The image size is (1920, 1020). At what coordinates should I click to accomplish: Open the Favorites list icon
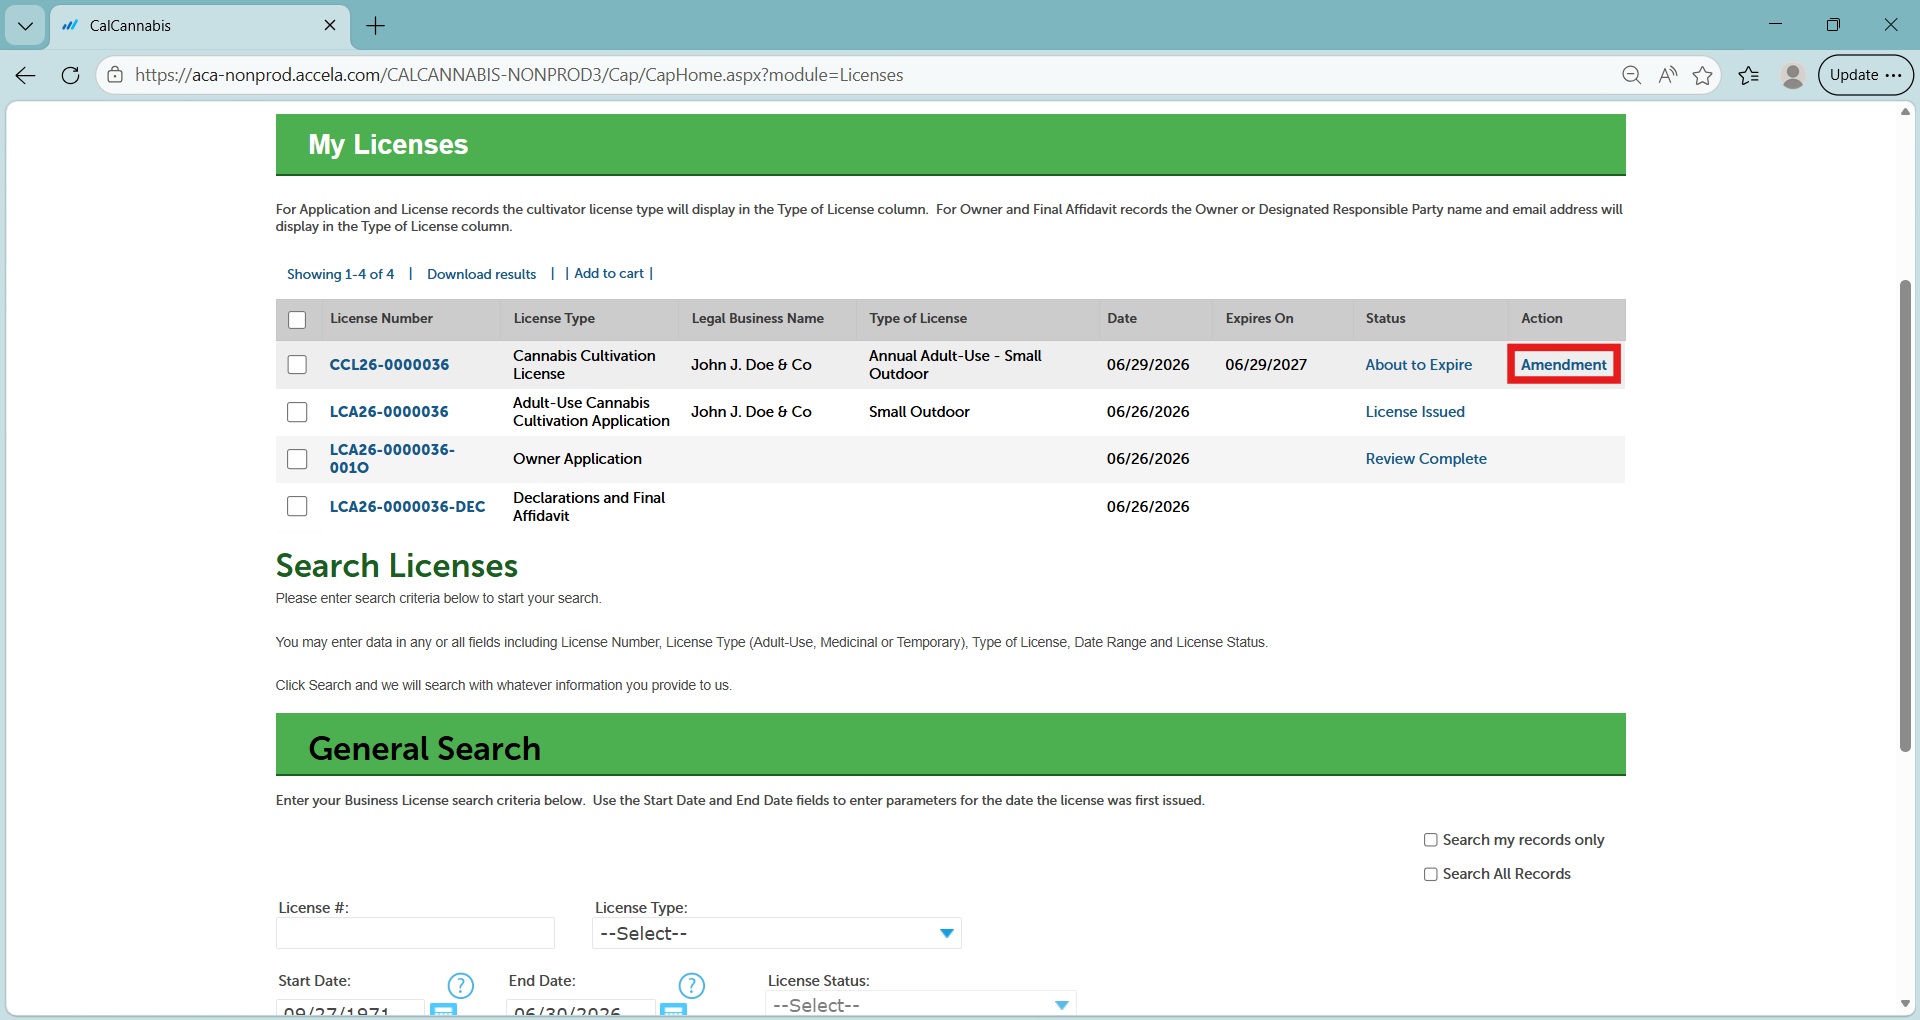pos(1749,75)
